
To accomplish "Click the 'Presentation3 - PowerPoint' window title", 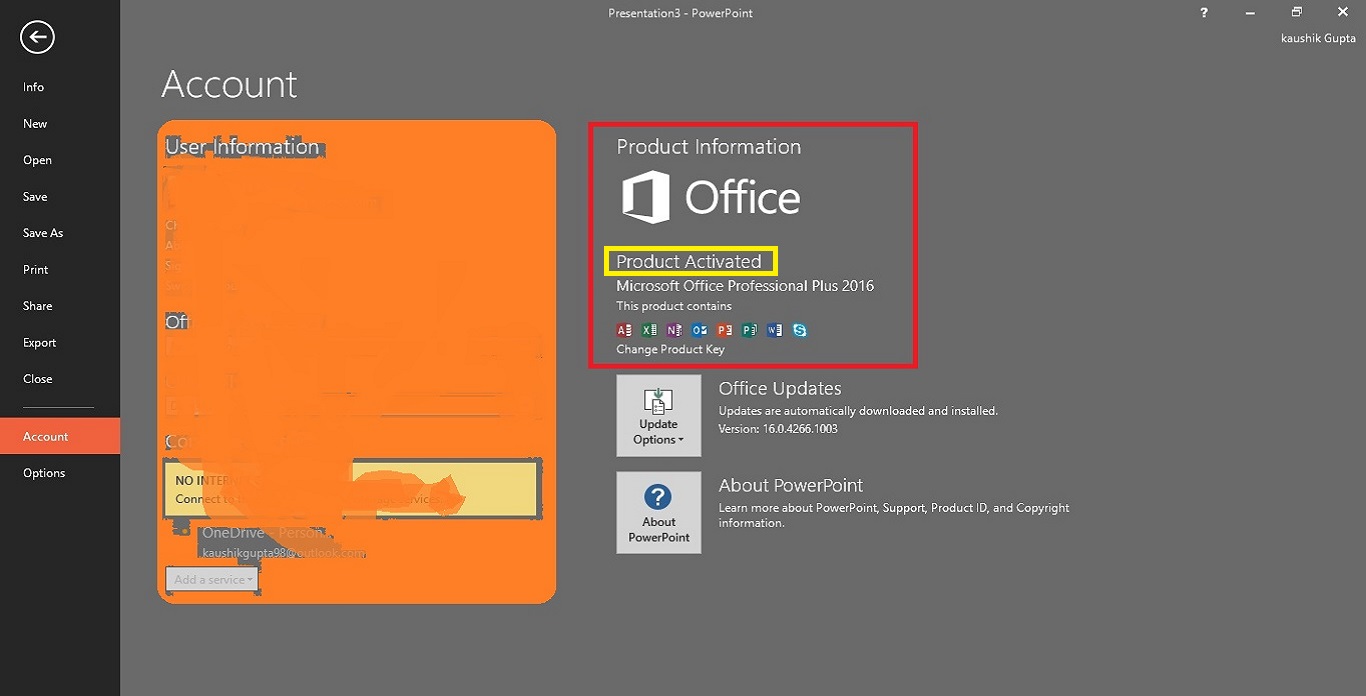I will [681, 13].
